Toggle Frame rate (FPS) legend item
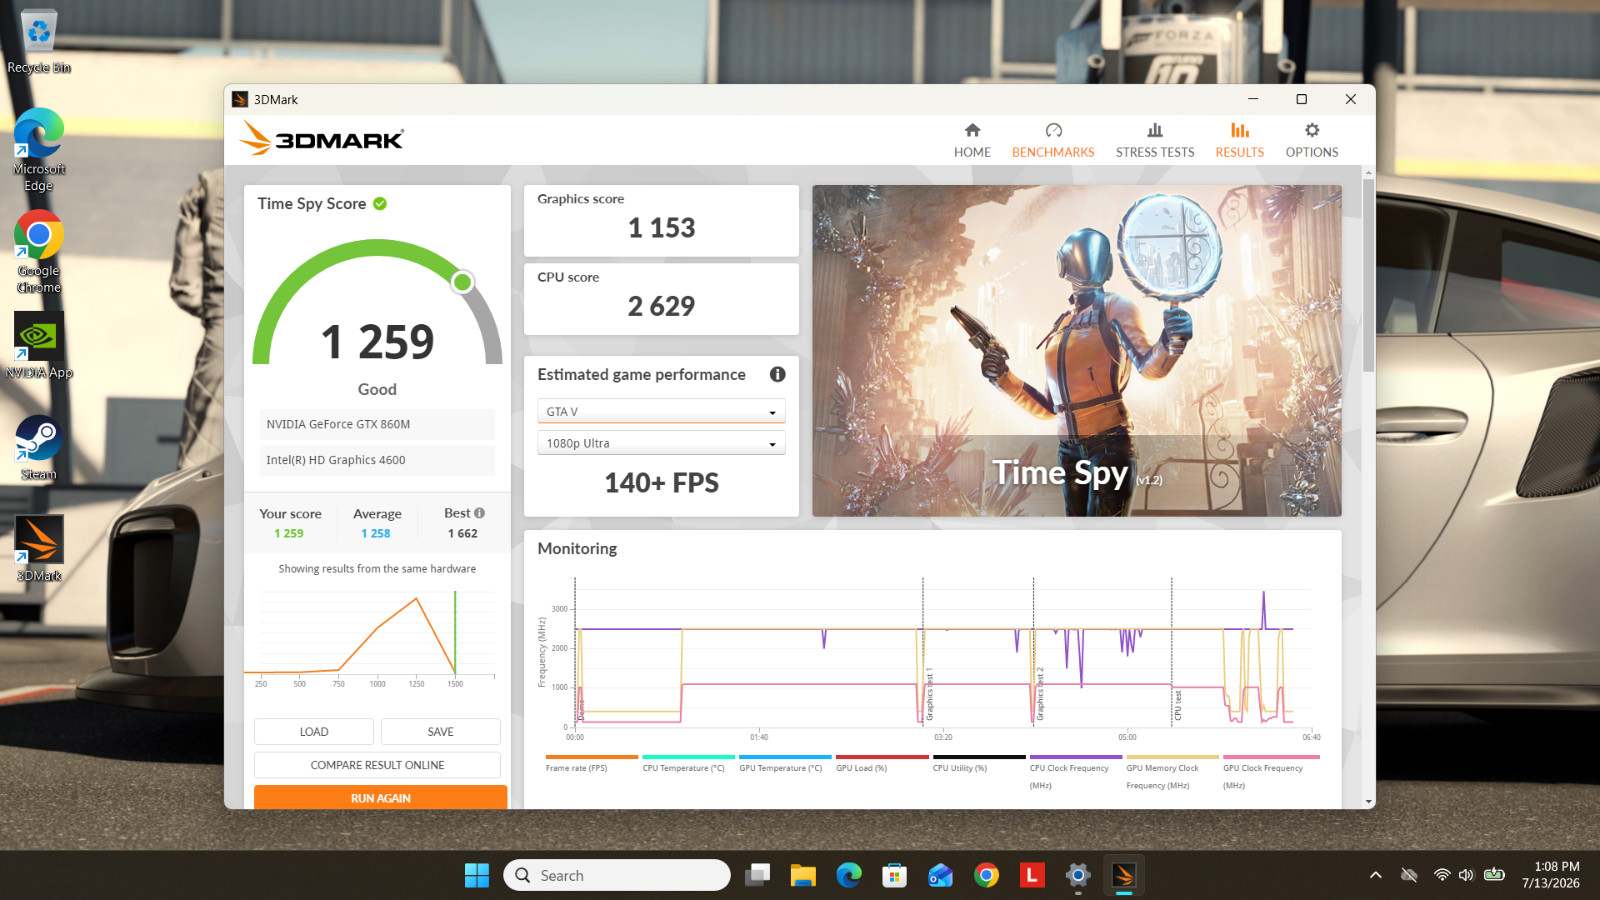Screen dimensions: 1600x900 pyautogui.click(x=591, y=764)
